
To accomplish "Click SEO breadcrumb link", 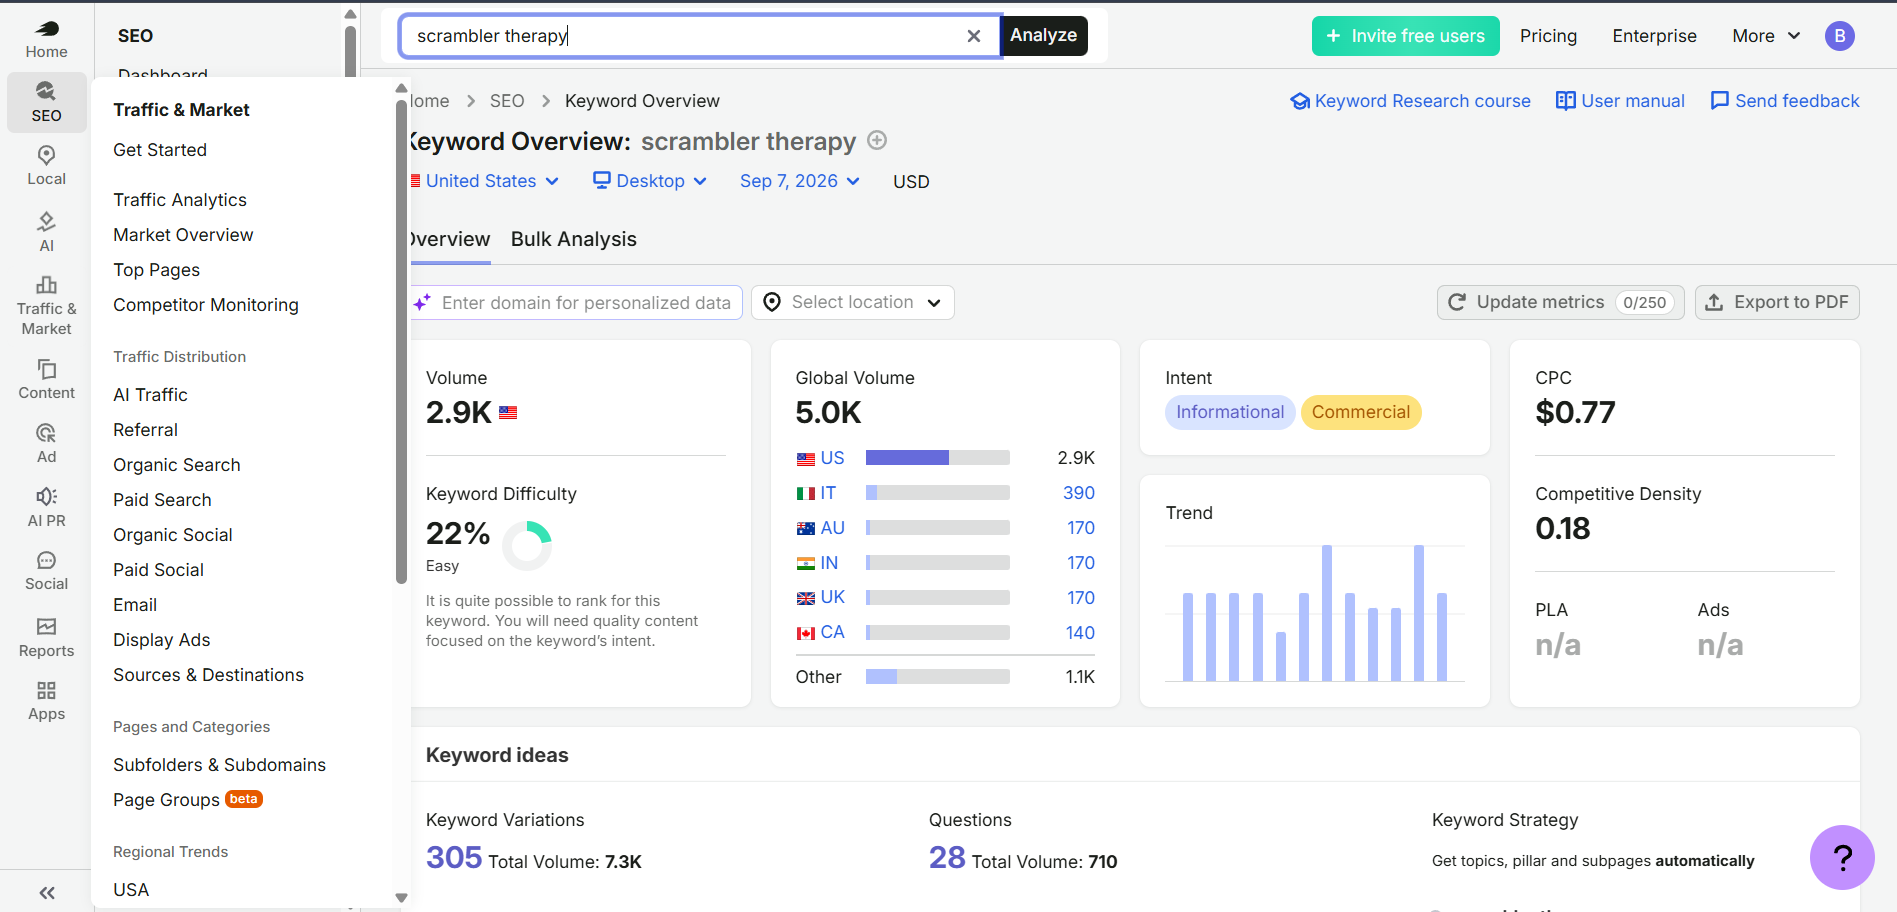I will click(x=507, y=101).
